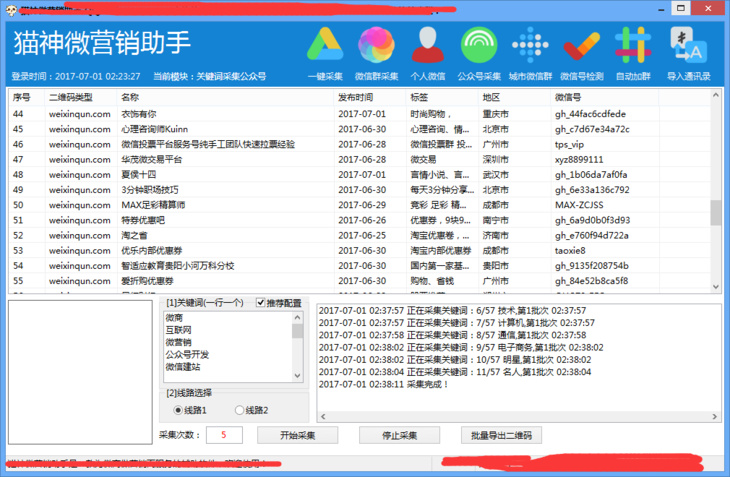Image resolution: width=730 pixels, height=477 pixels.
Task: Select the 互联网 keyword line
Action: [178, 330]
